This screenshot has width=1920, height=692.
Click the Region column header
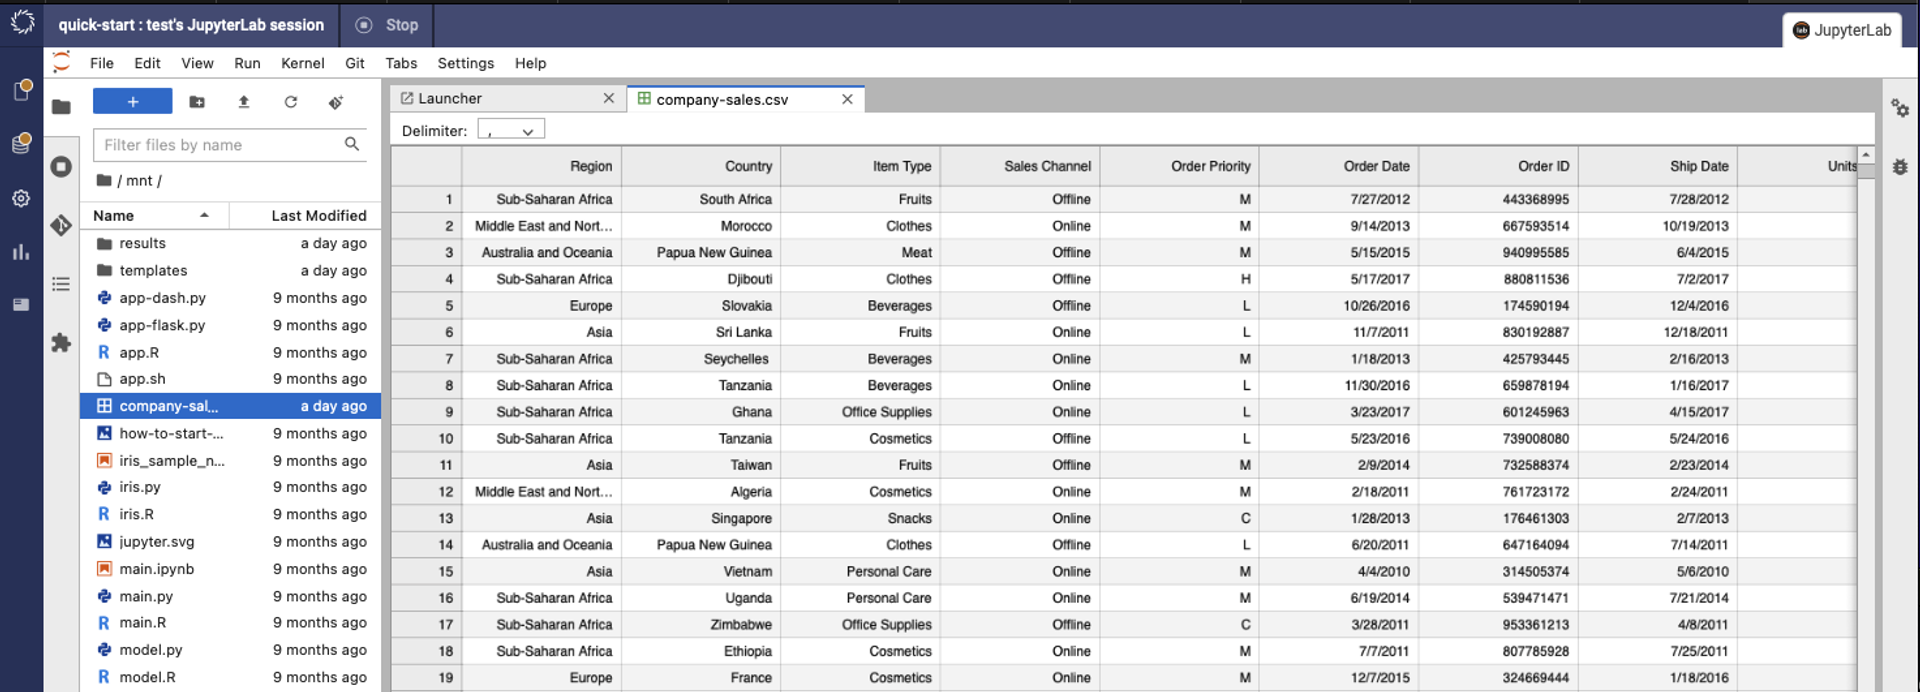(x=542, y=166)
